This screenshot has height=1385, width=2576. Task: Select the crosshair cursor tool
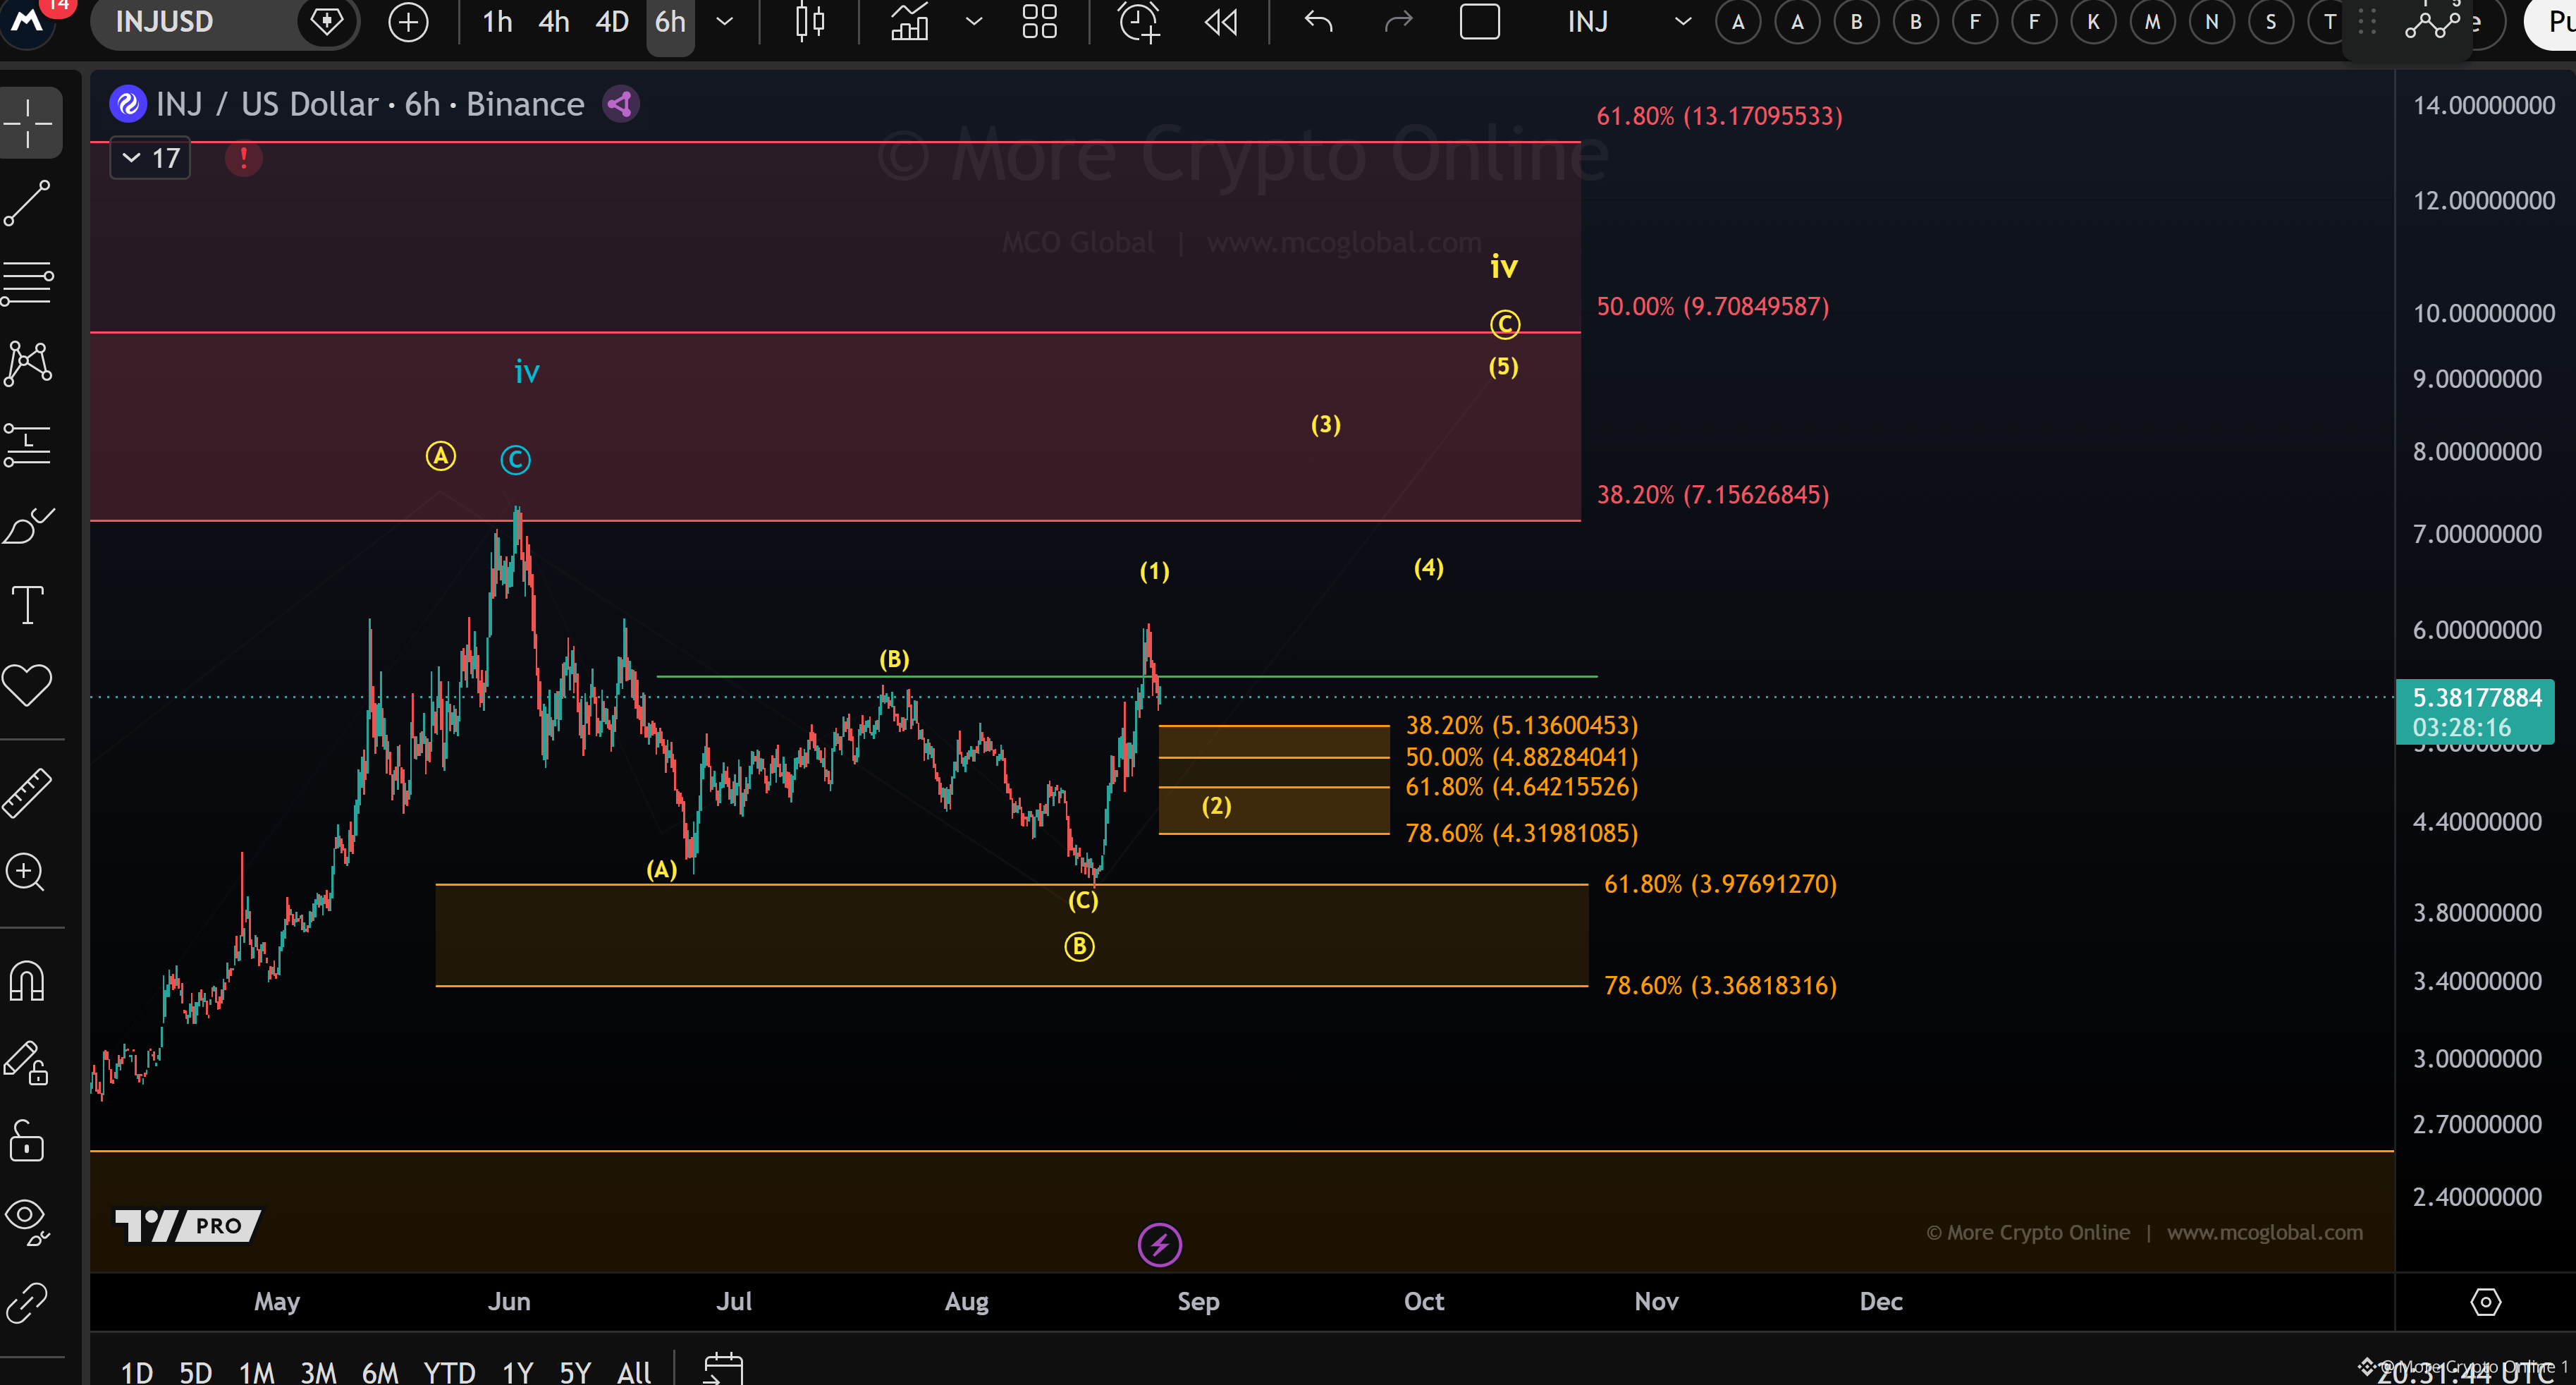[x=28, y=124]
